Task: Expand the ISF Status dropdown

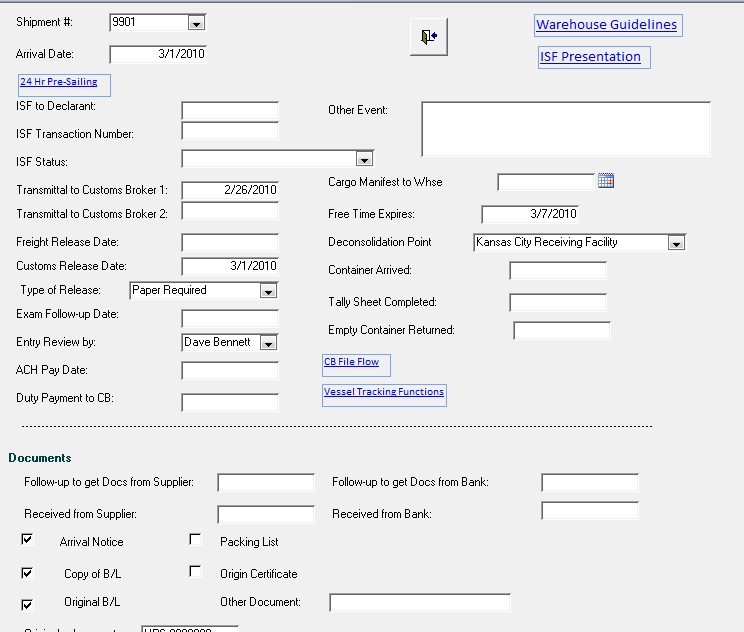Action: (364, 159)
